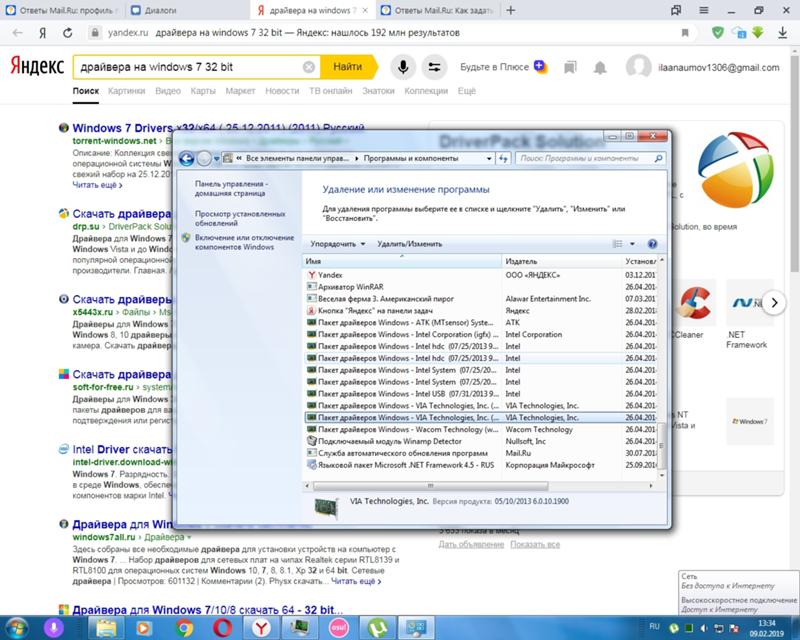The width and height of the screenshot is (800, 640).
Task: Click the yellow 'Найти' button
Action: coord(348,67)
